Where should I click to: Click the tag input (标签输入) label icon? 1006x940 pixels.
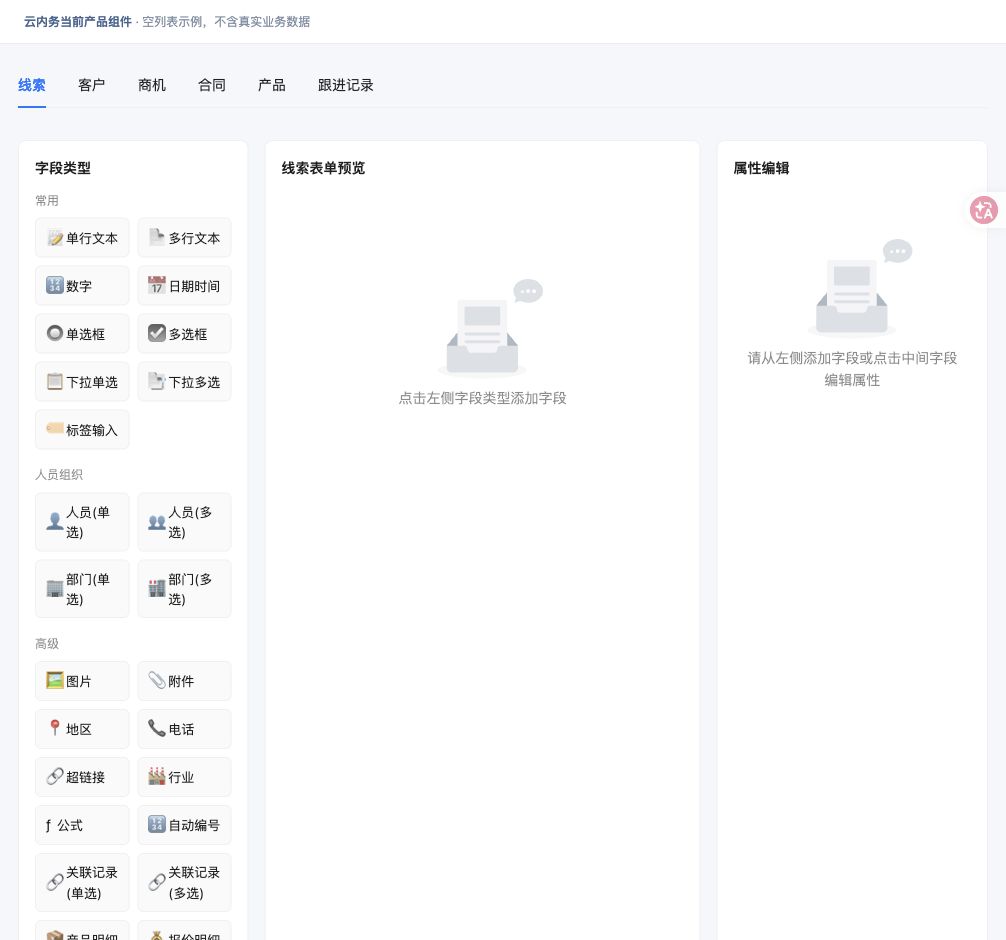pyautogui.click(x=55, y=429)
